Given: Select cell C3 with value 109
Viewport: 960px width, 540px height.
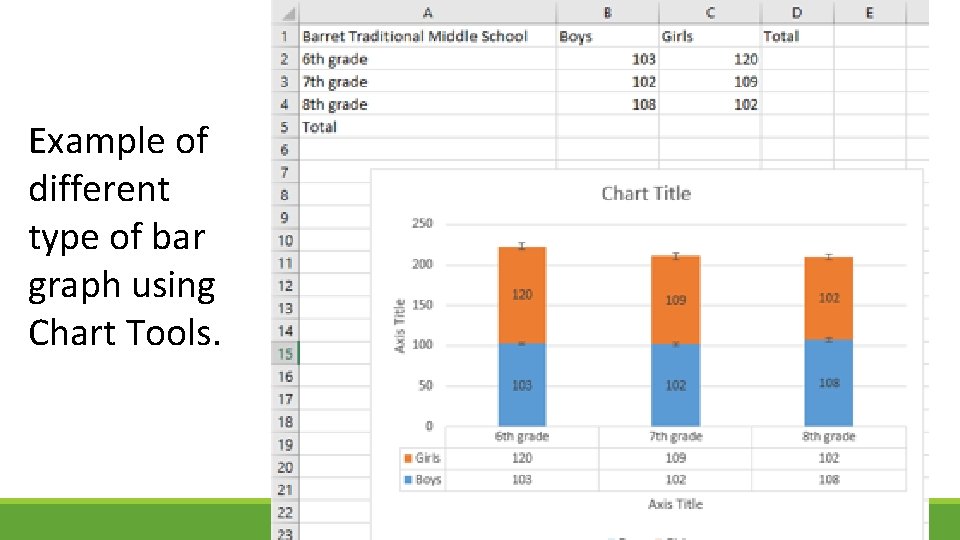Looking at the screenshot, I should pos(710,81).
